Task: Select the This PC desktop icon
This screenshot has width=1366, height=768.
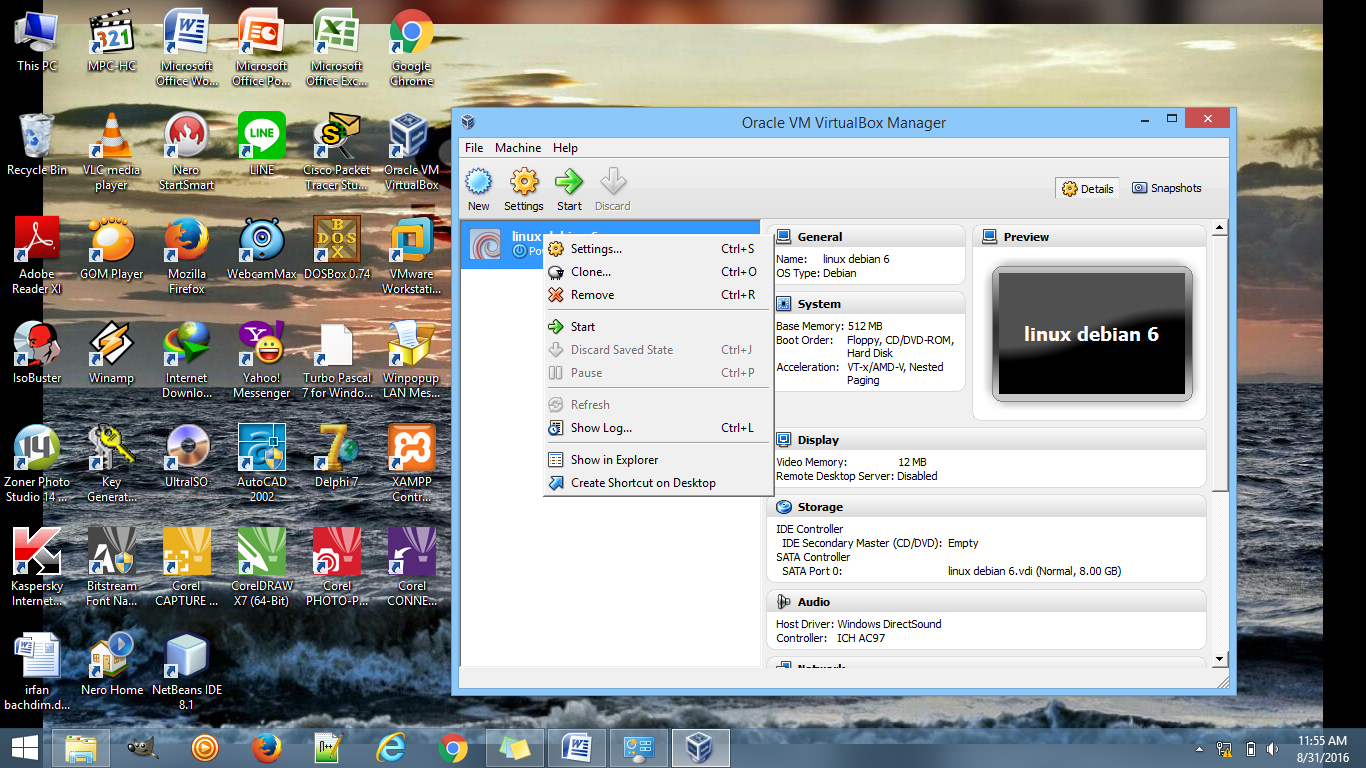Action: (37, 41)
